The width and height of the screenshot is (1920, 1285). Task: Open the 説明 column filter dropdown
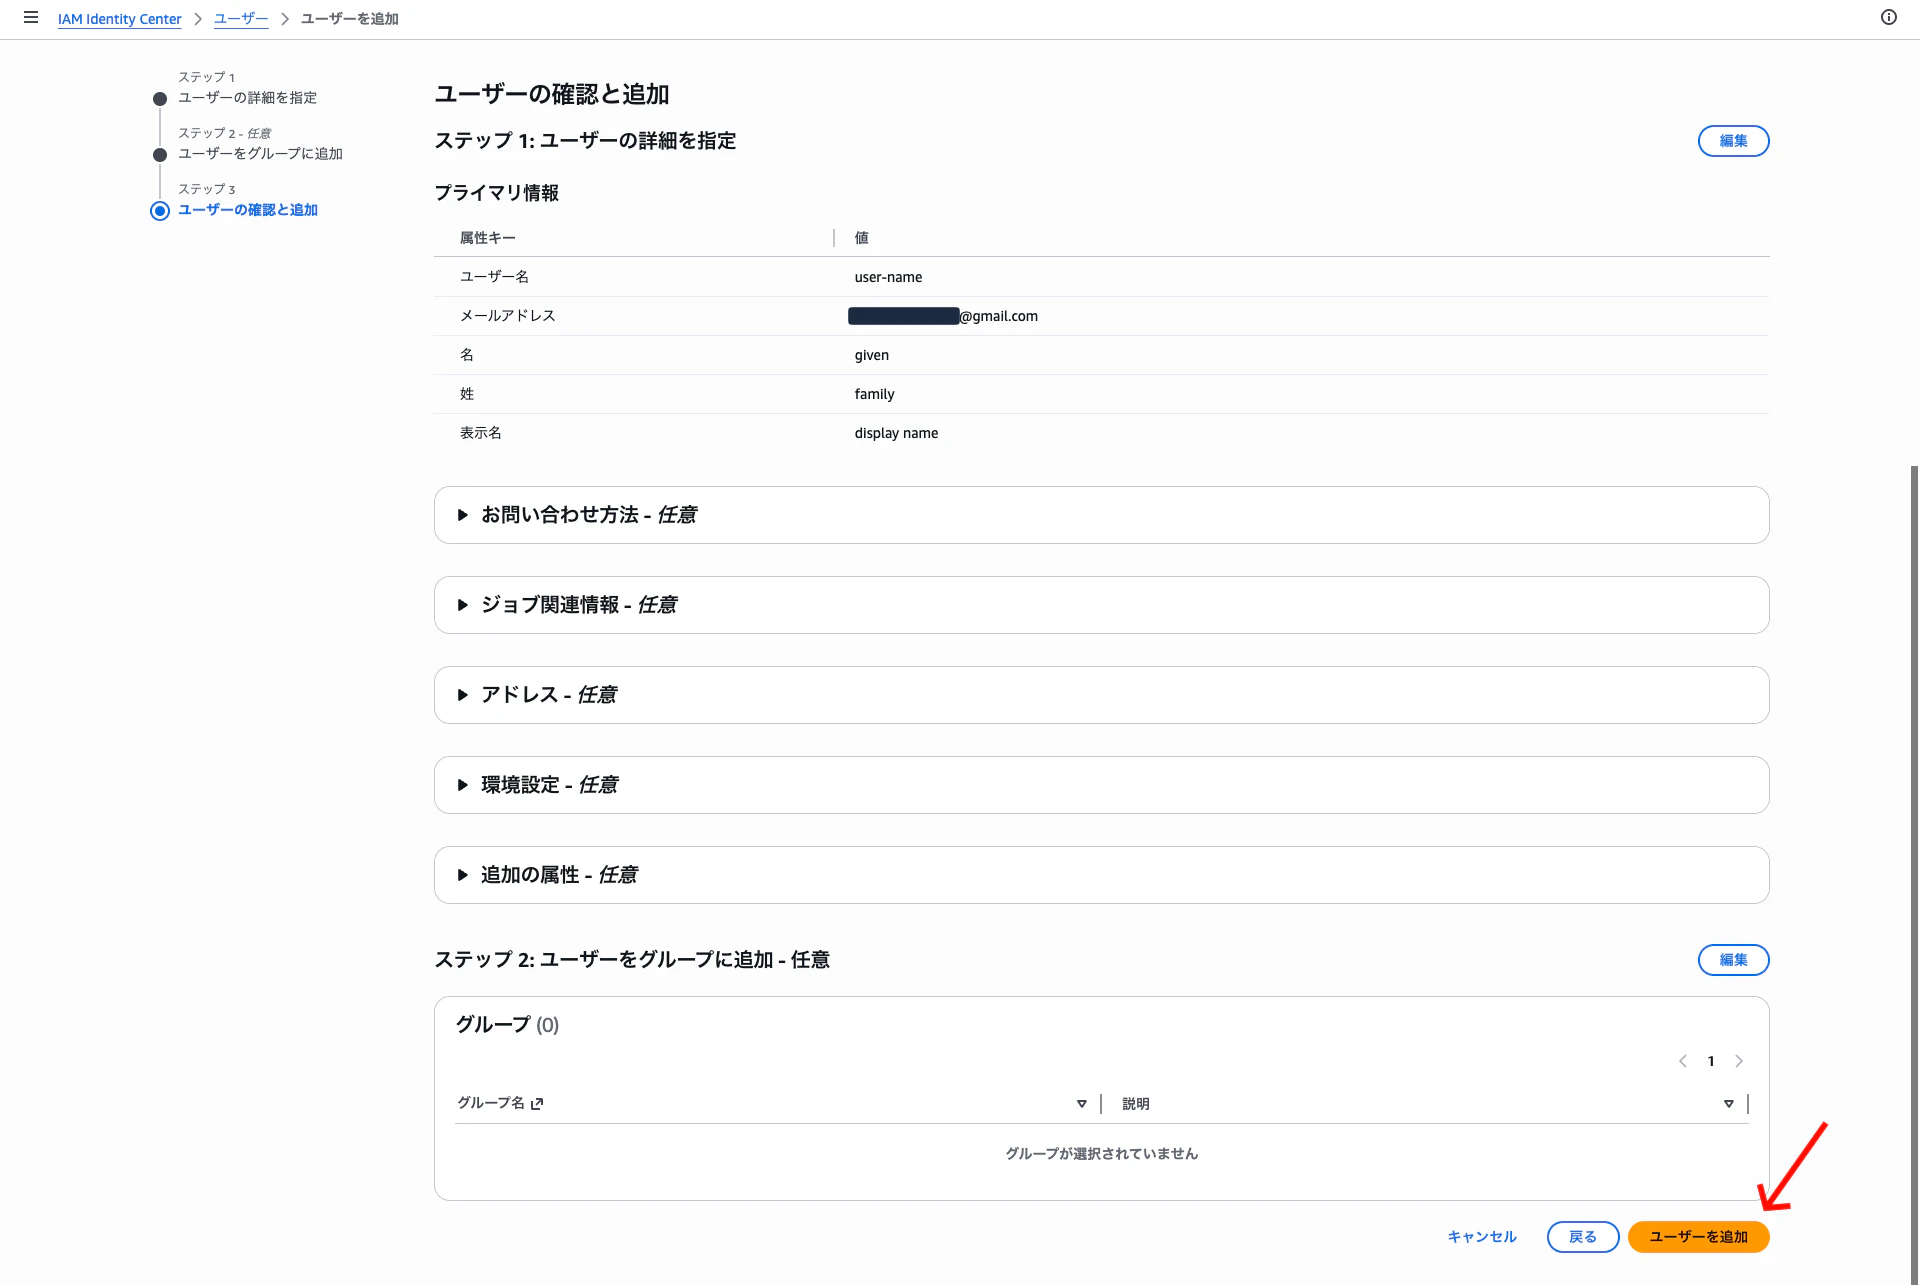[x=1729, y=1103]
